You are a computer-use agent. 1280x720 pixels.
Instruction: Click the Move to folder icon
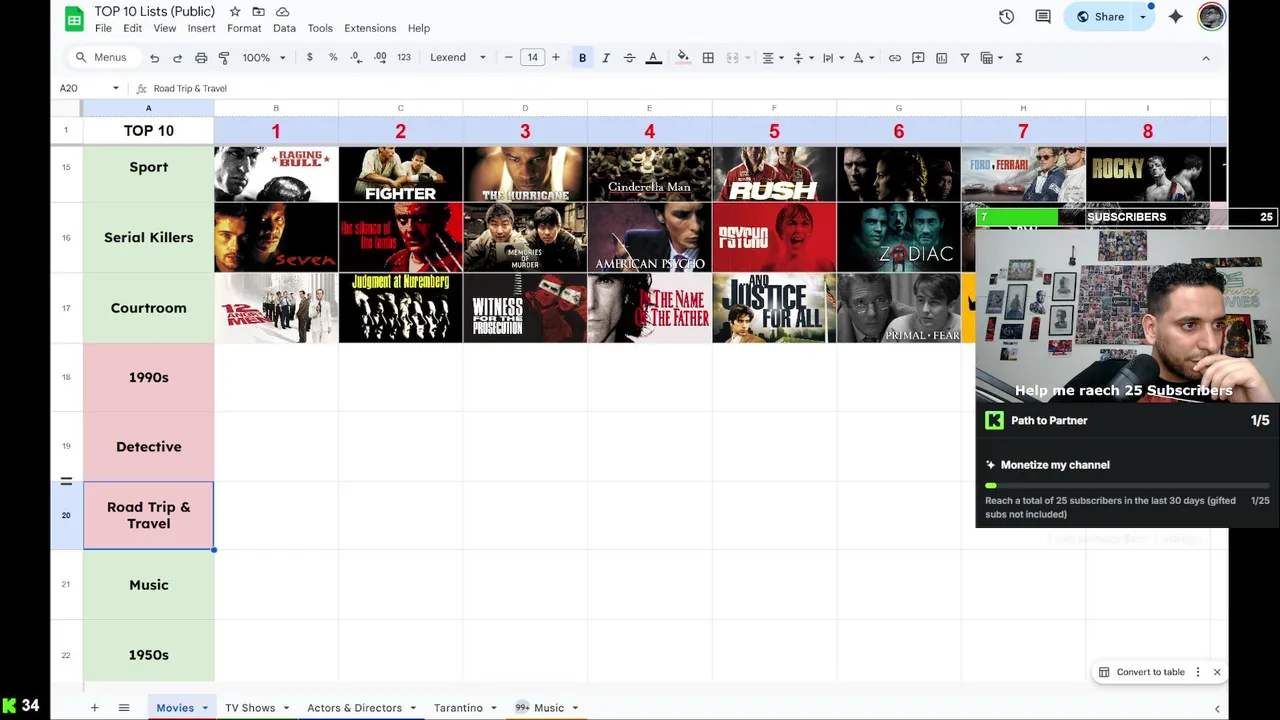pyautogui.click(x=258, y=12)
